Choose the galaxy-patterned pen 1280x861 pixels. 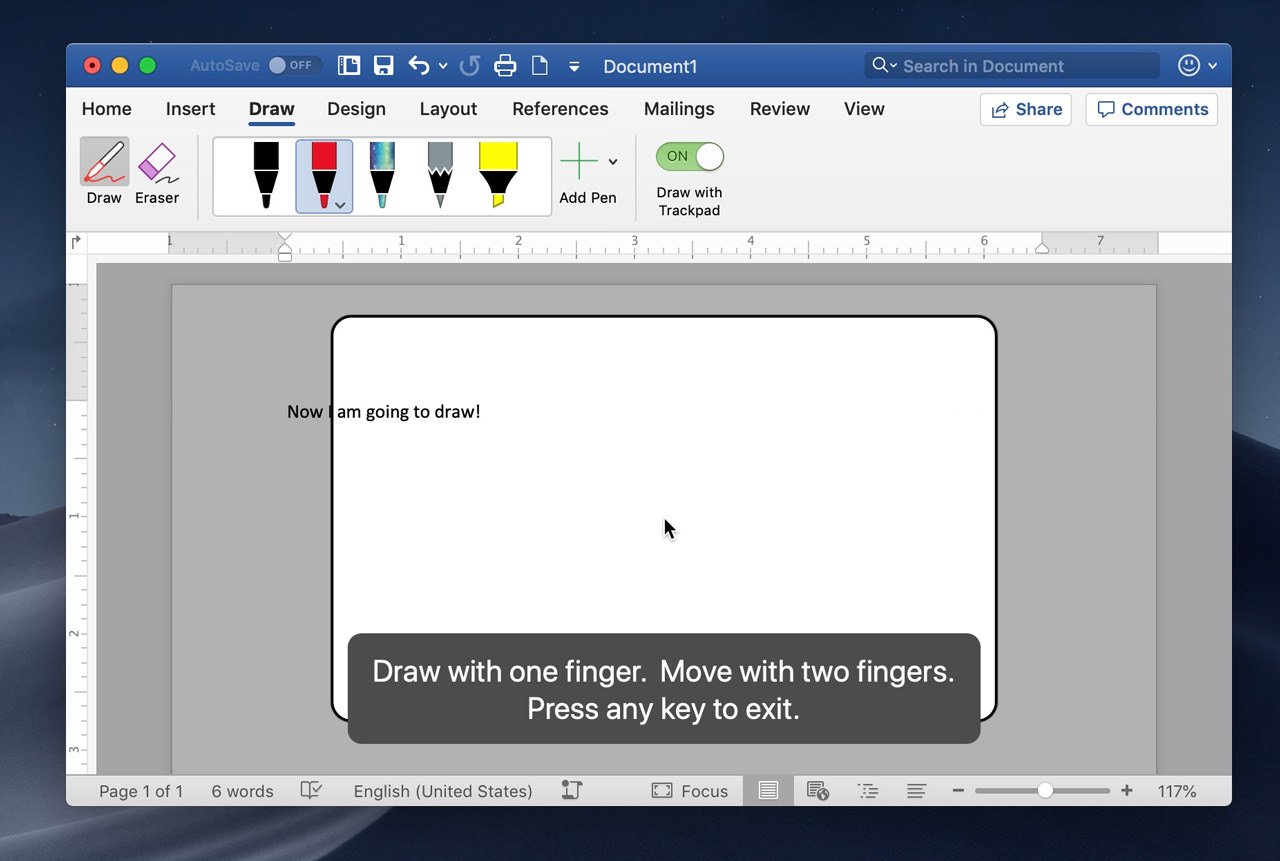[382, 175]
